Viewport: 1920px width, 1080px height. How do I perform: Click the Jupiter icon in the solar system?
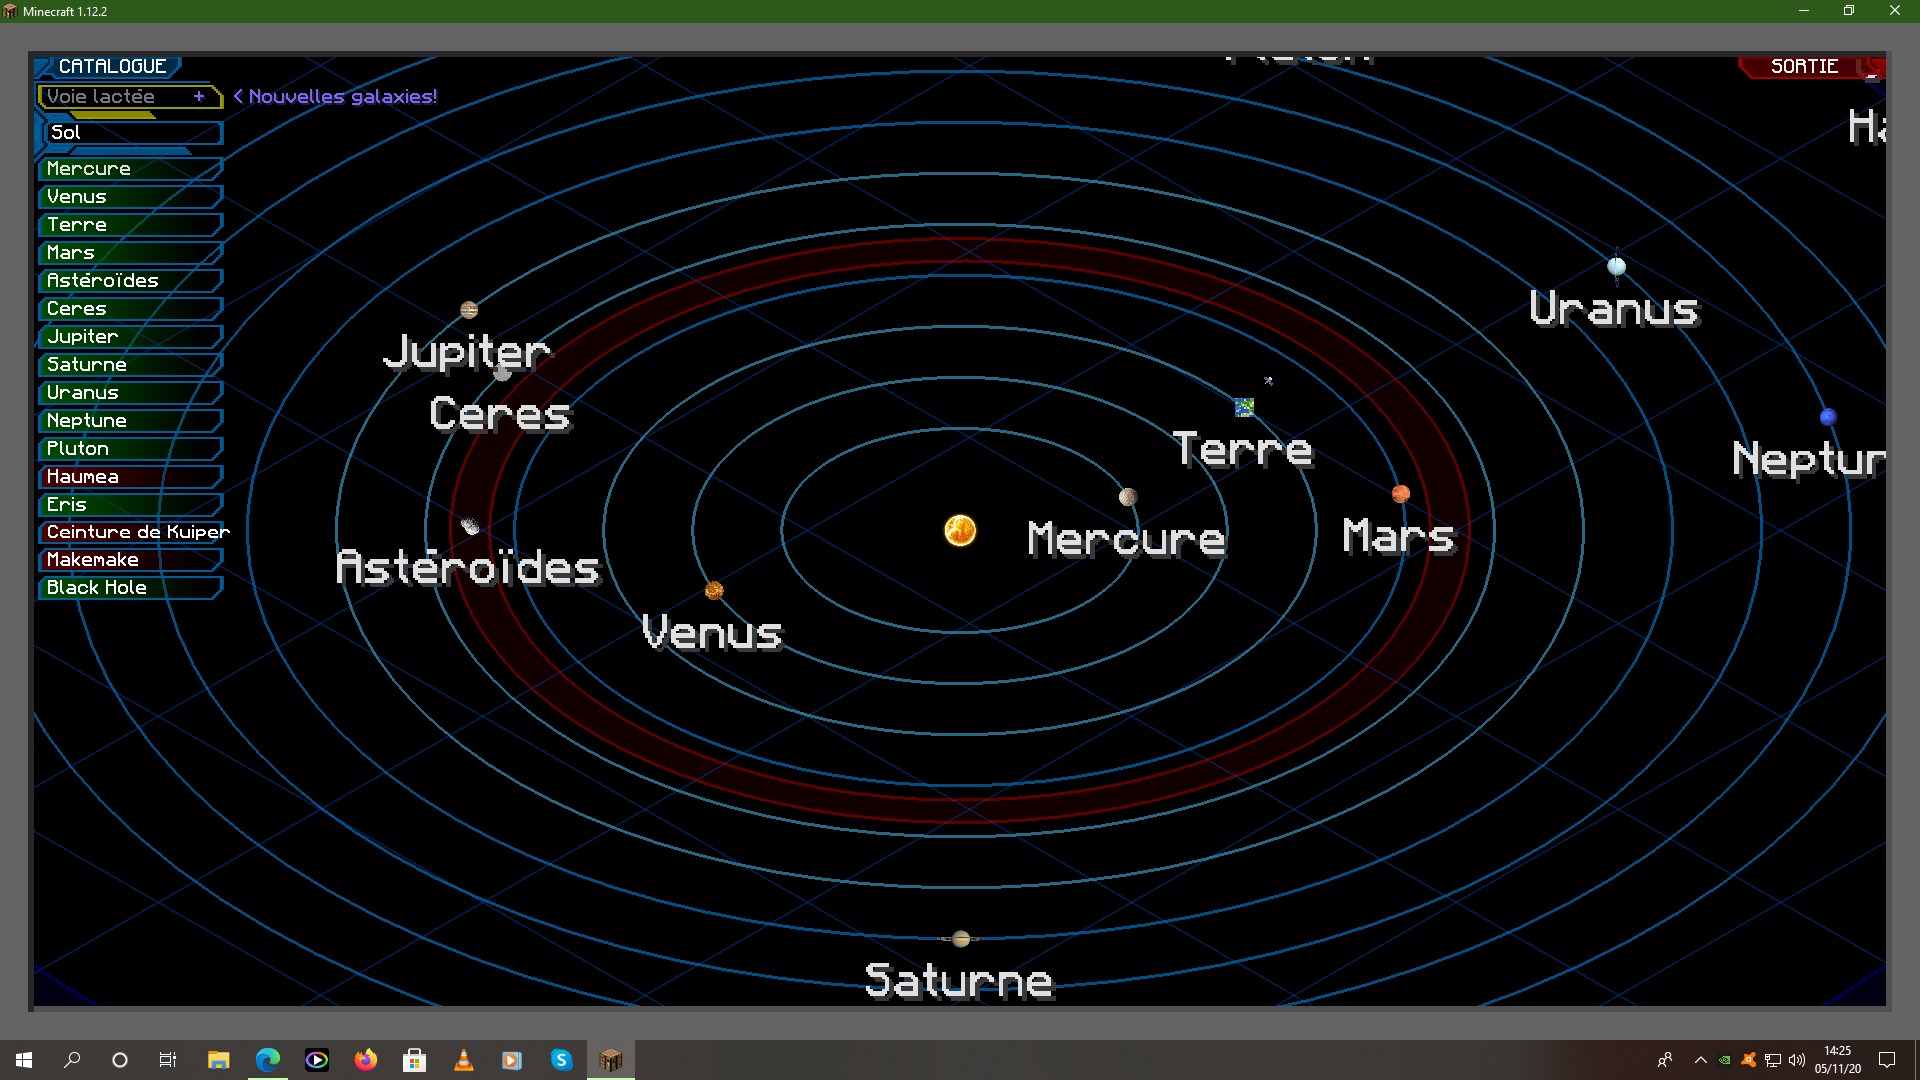pos(469,309)
